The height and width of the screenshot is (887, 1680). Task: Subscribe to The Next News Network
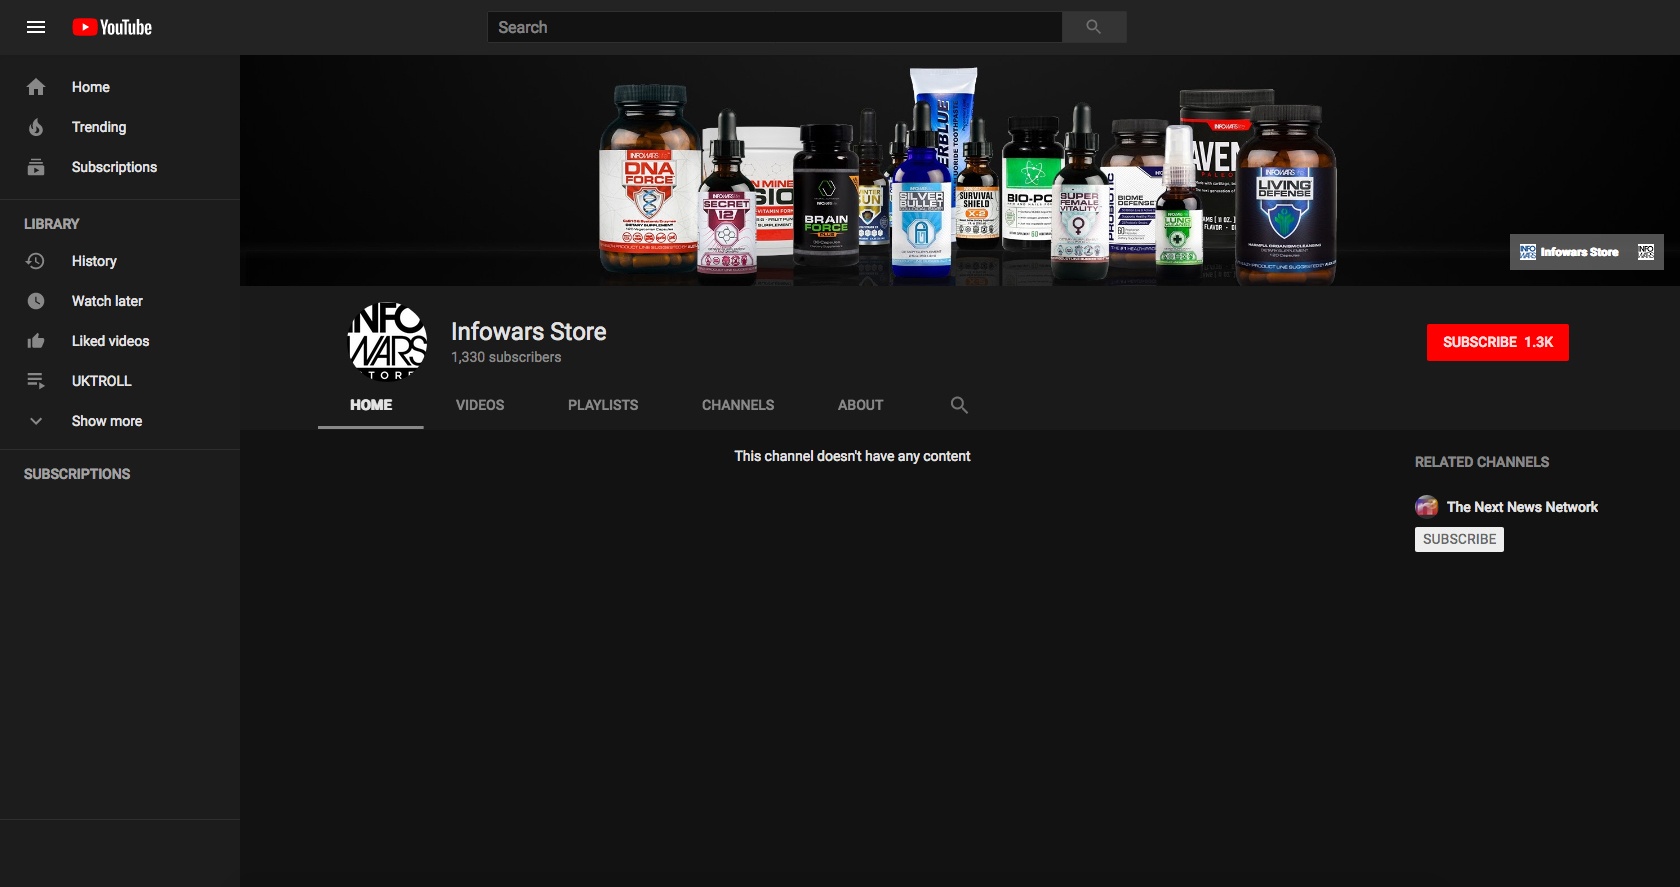1459,539
